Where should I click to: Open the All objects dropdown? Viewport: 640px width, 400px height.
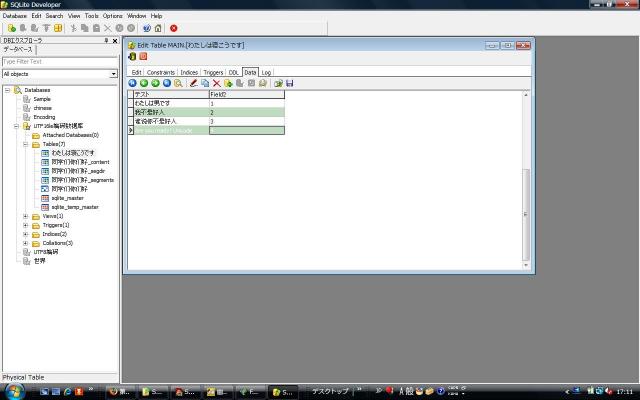click(x=113, y=74)
